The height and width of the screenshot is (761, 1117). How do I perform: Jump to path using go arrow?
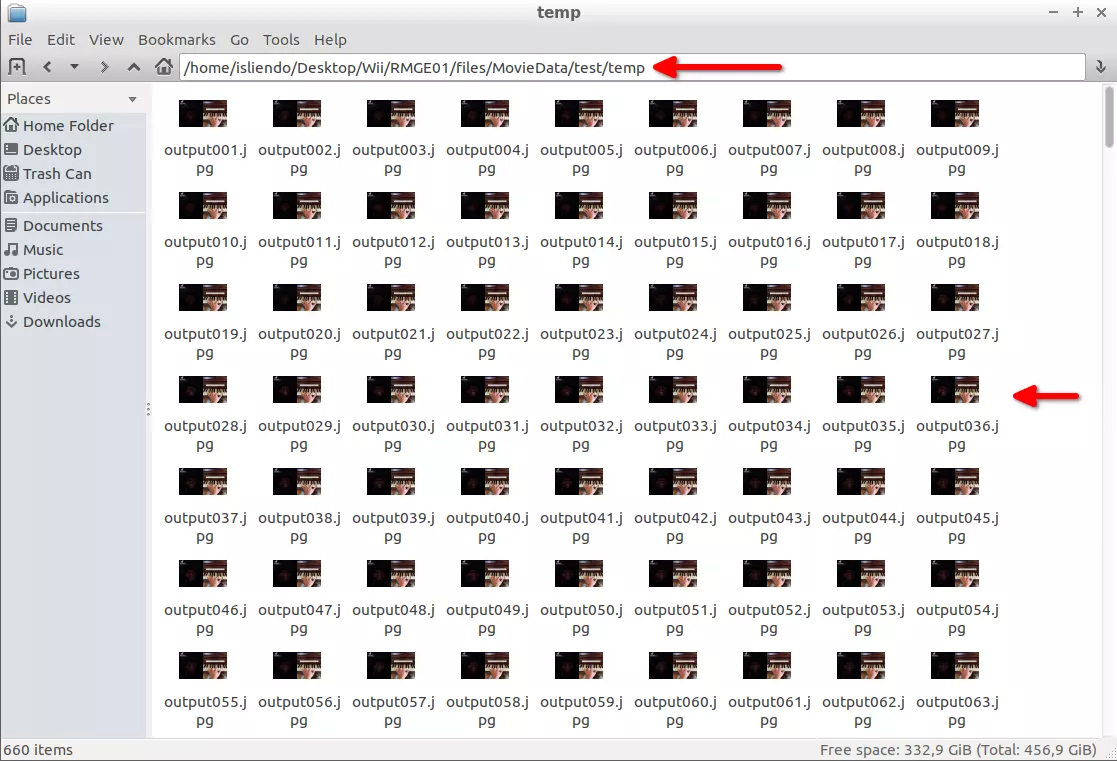[x=1101, y=67]
